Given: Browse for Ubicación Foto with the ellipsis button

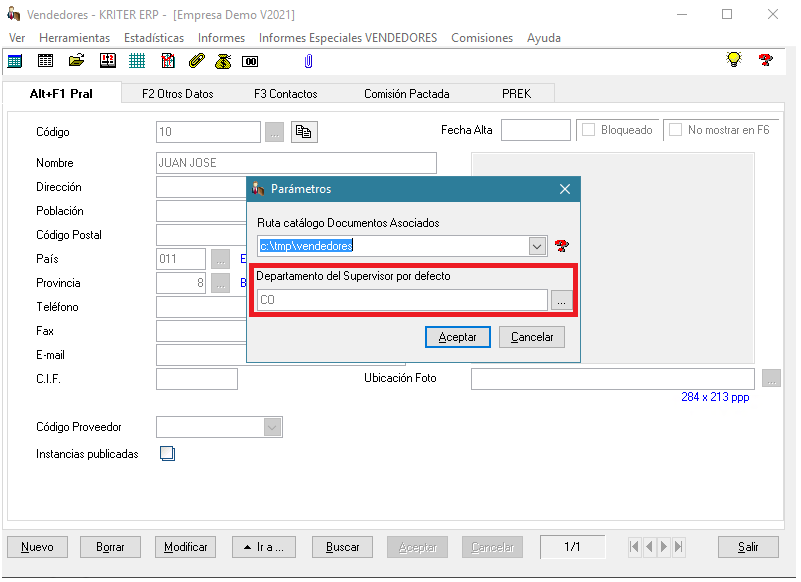Looking at the screenshot, I should (771, 378).
